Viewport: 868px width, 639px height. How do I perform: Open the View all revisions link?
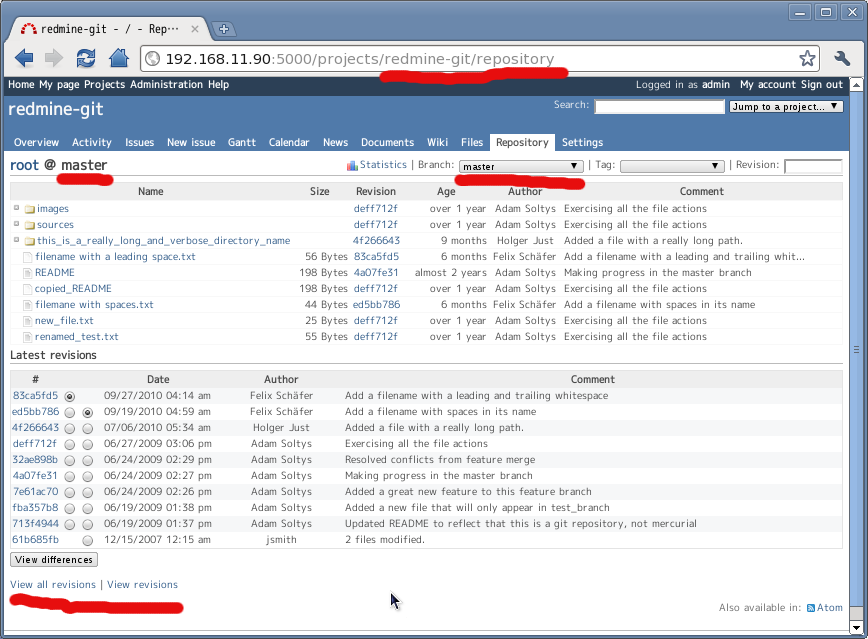point(53,585)
